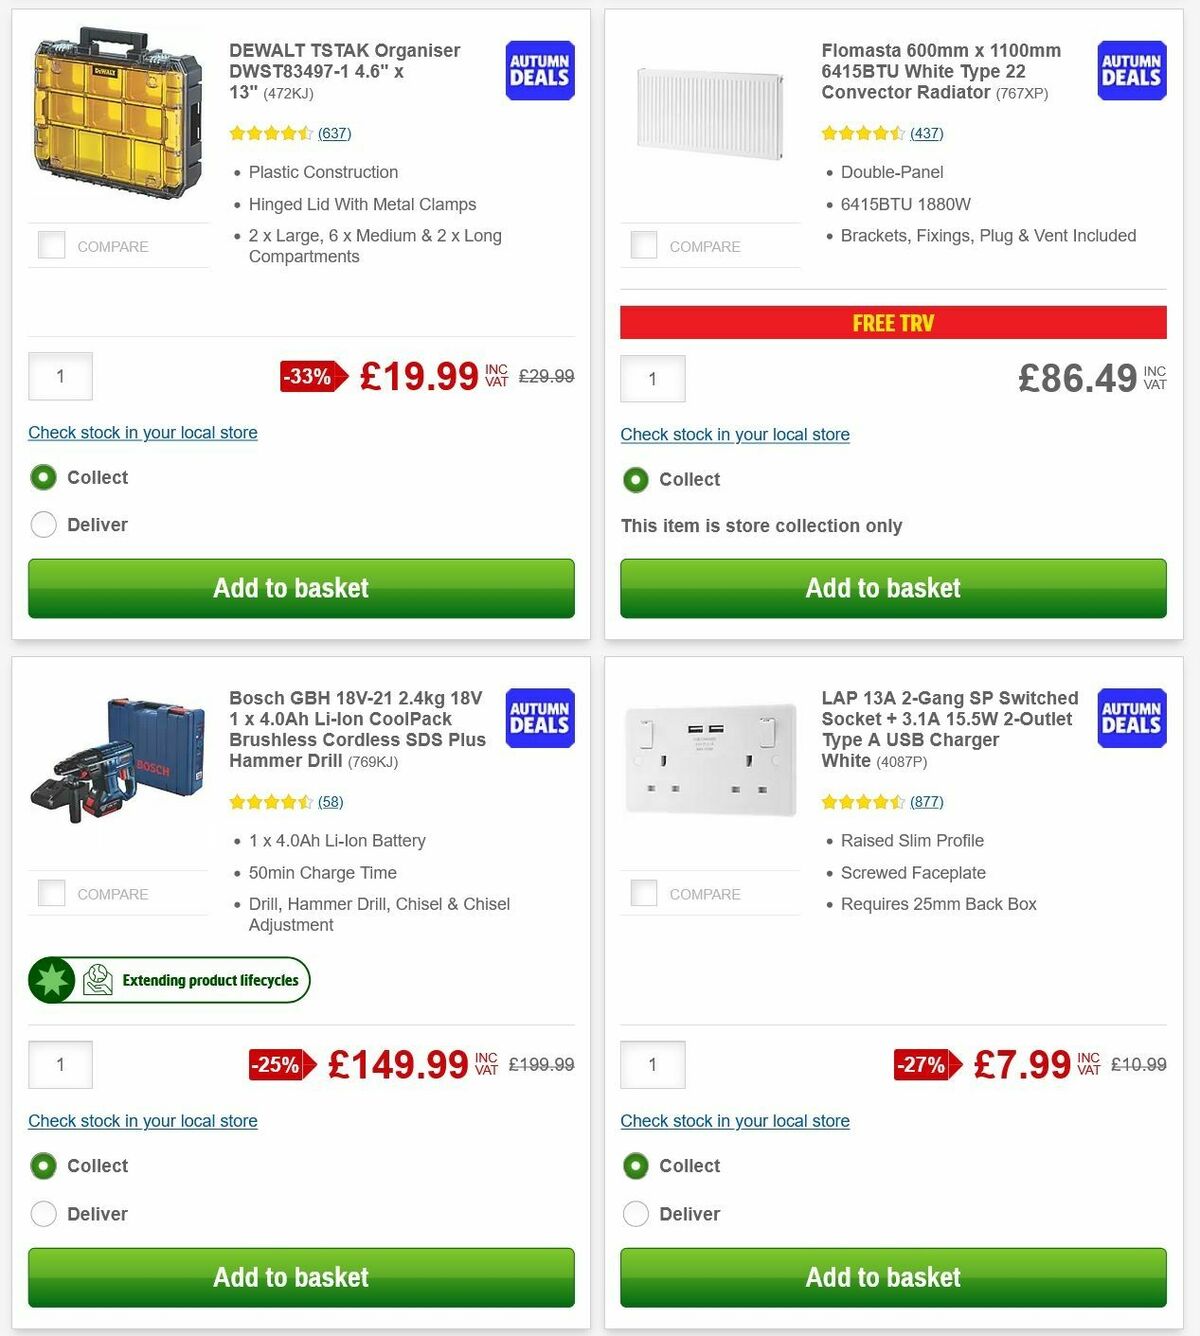
Task: Select Collect for the Bosch hammer drill
Action: [43, 1165]
